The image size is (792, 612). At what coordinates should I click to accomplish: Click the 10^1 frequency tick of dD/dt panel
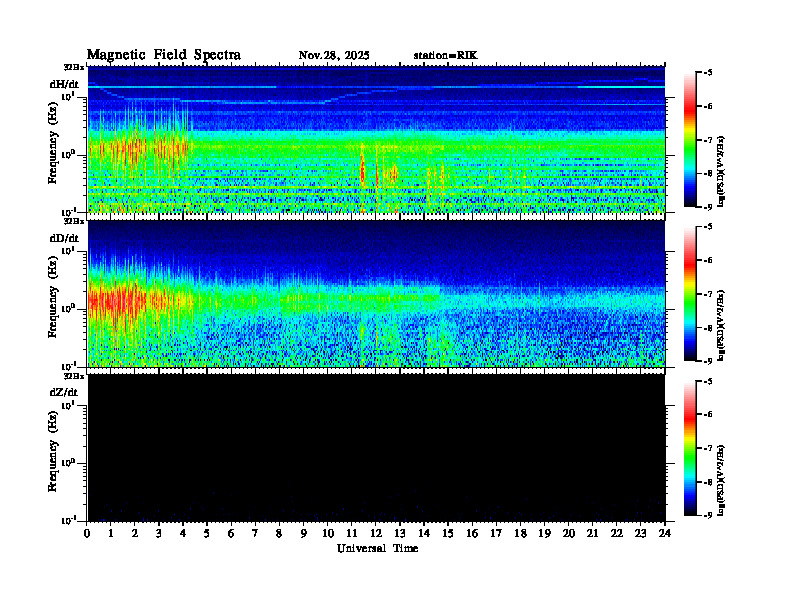(x=69, y=250)
